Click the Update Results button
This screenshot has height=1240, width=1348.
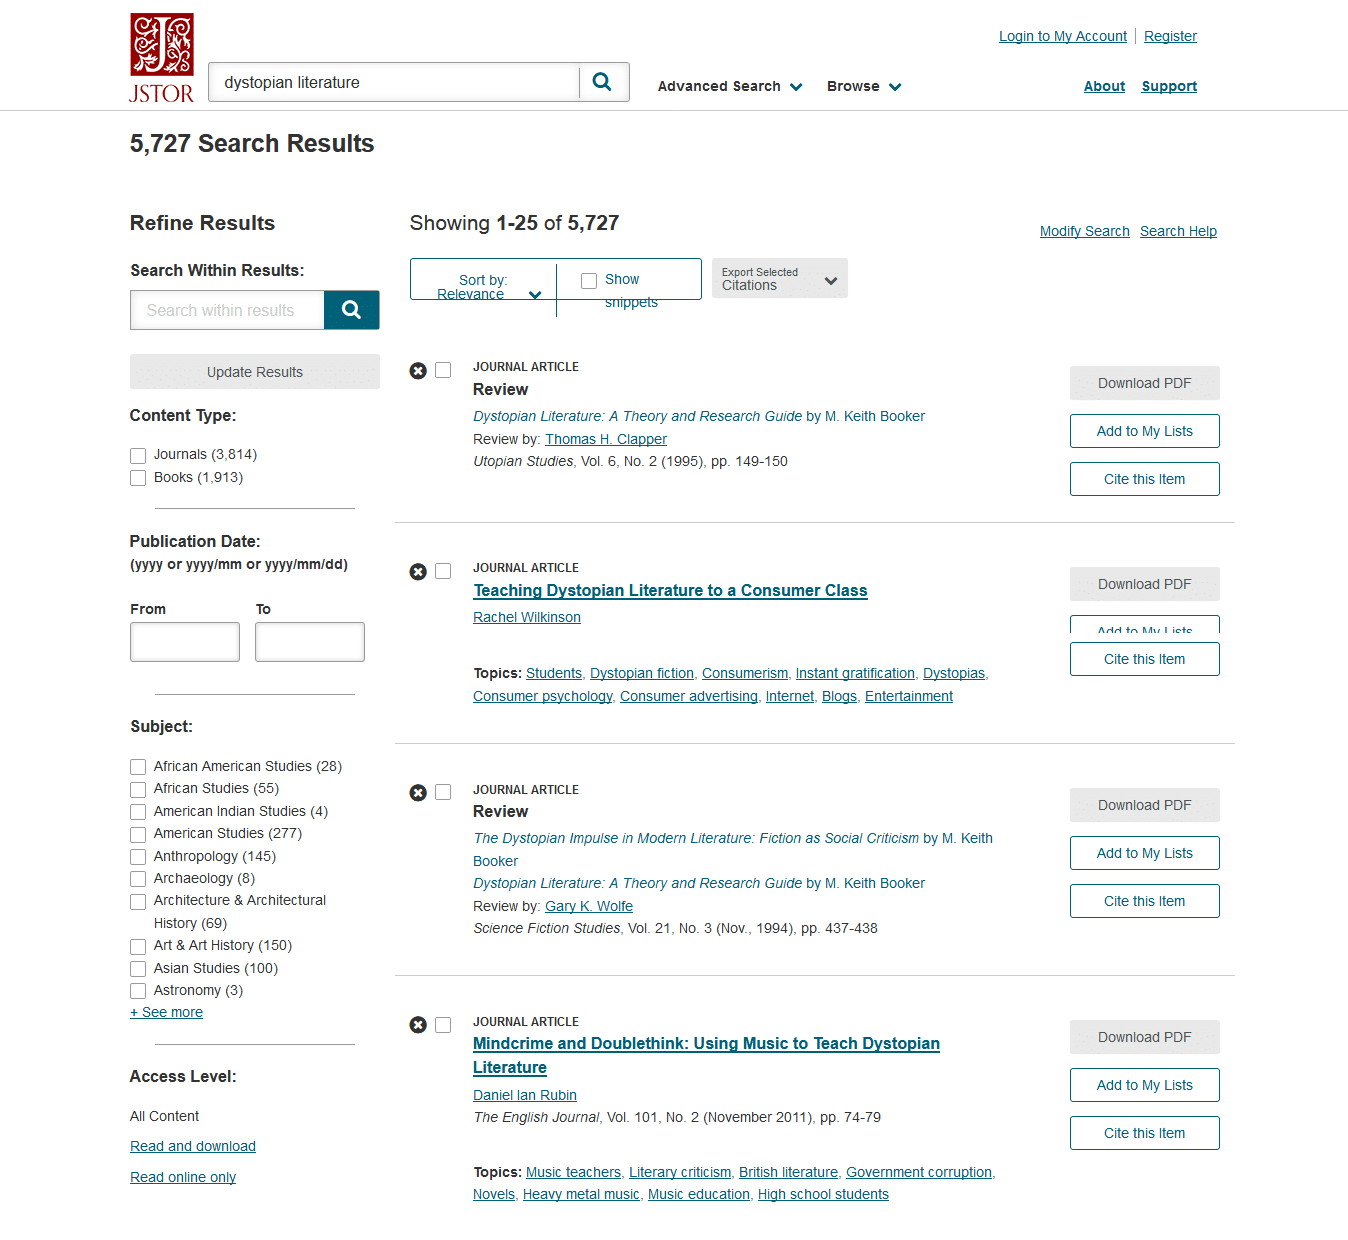[x=255, y=372]
